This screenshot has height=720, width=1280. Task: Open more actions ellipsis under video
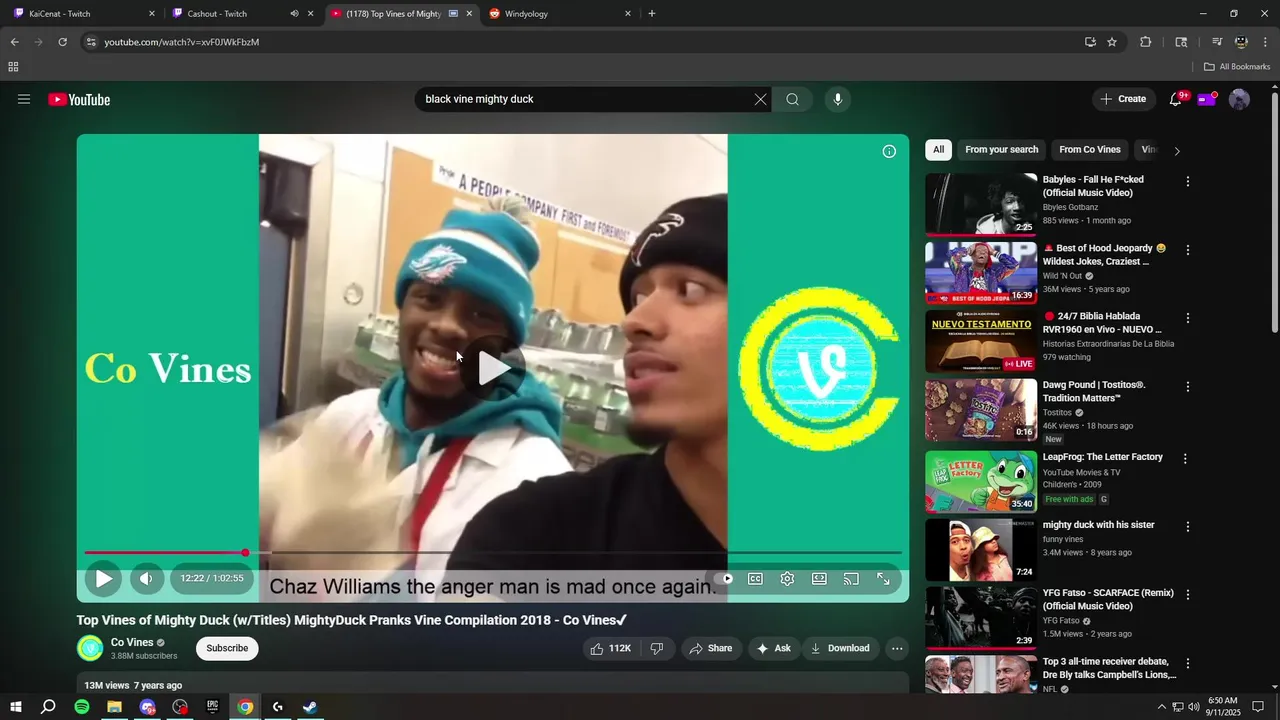(x=897, y=648)
